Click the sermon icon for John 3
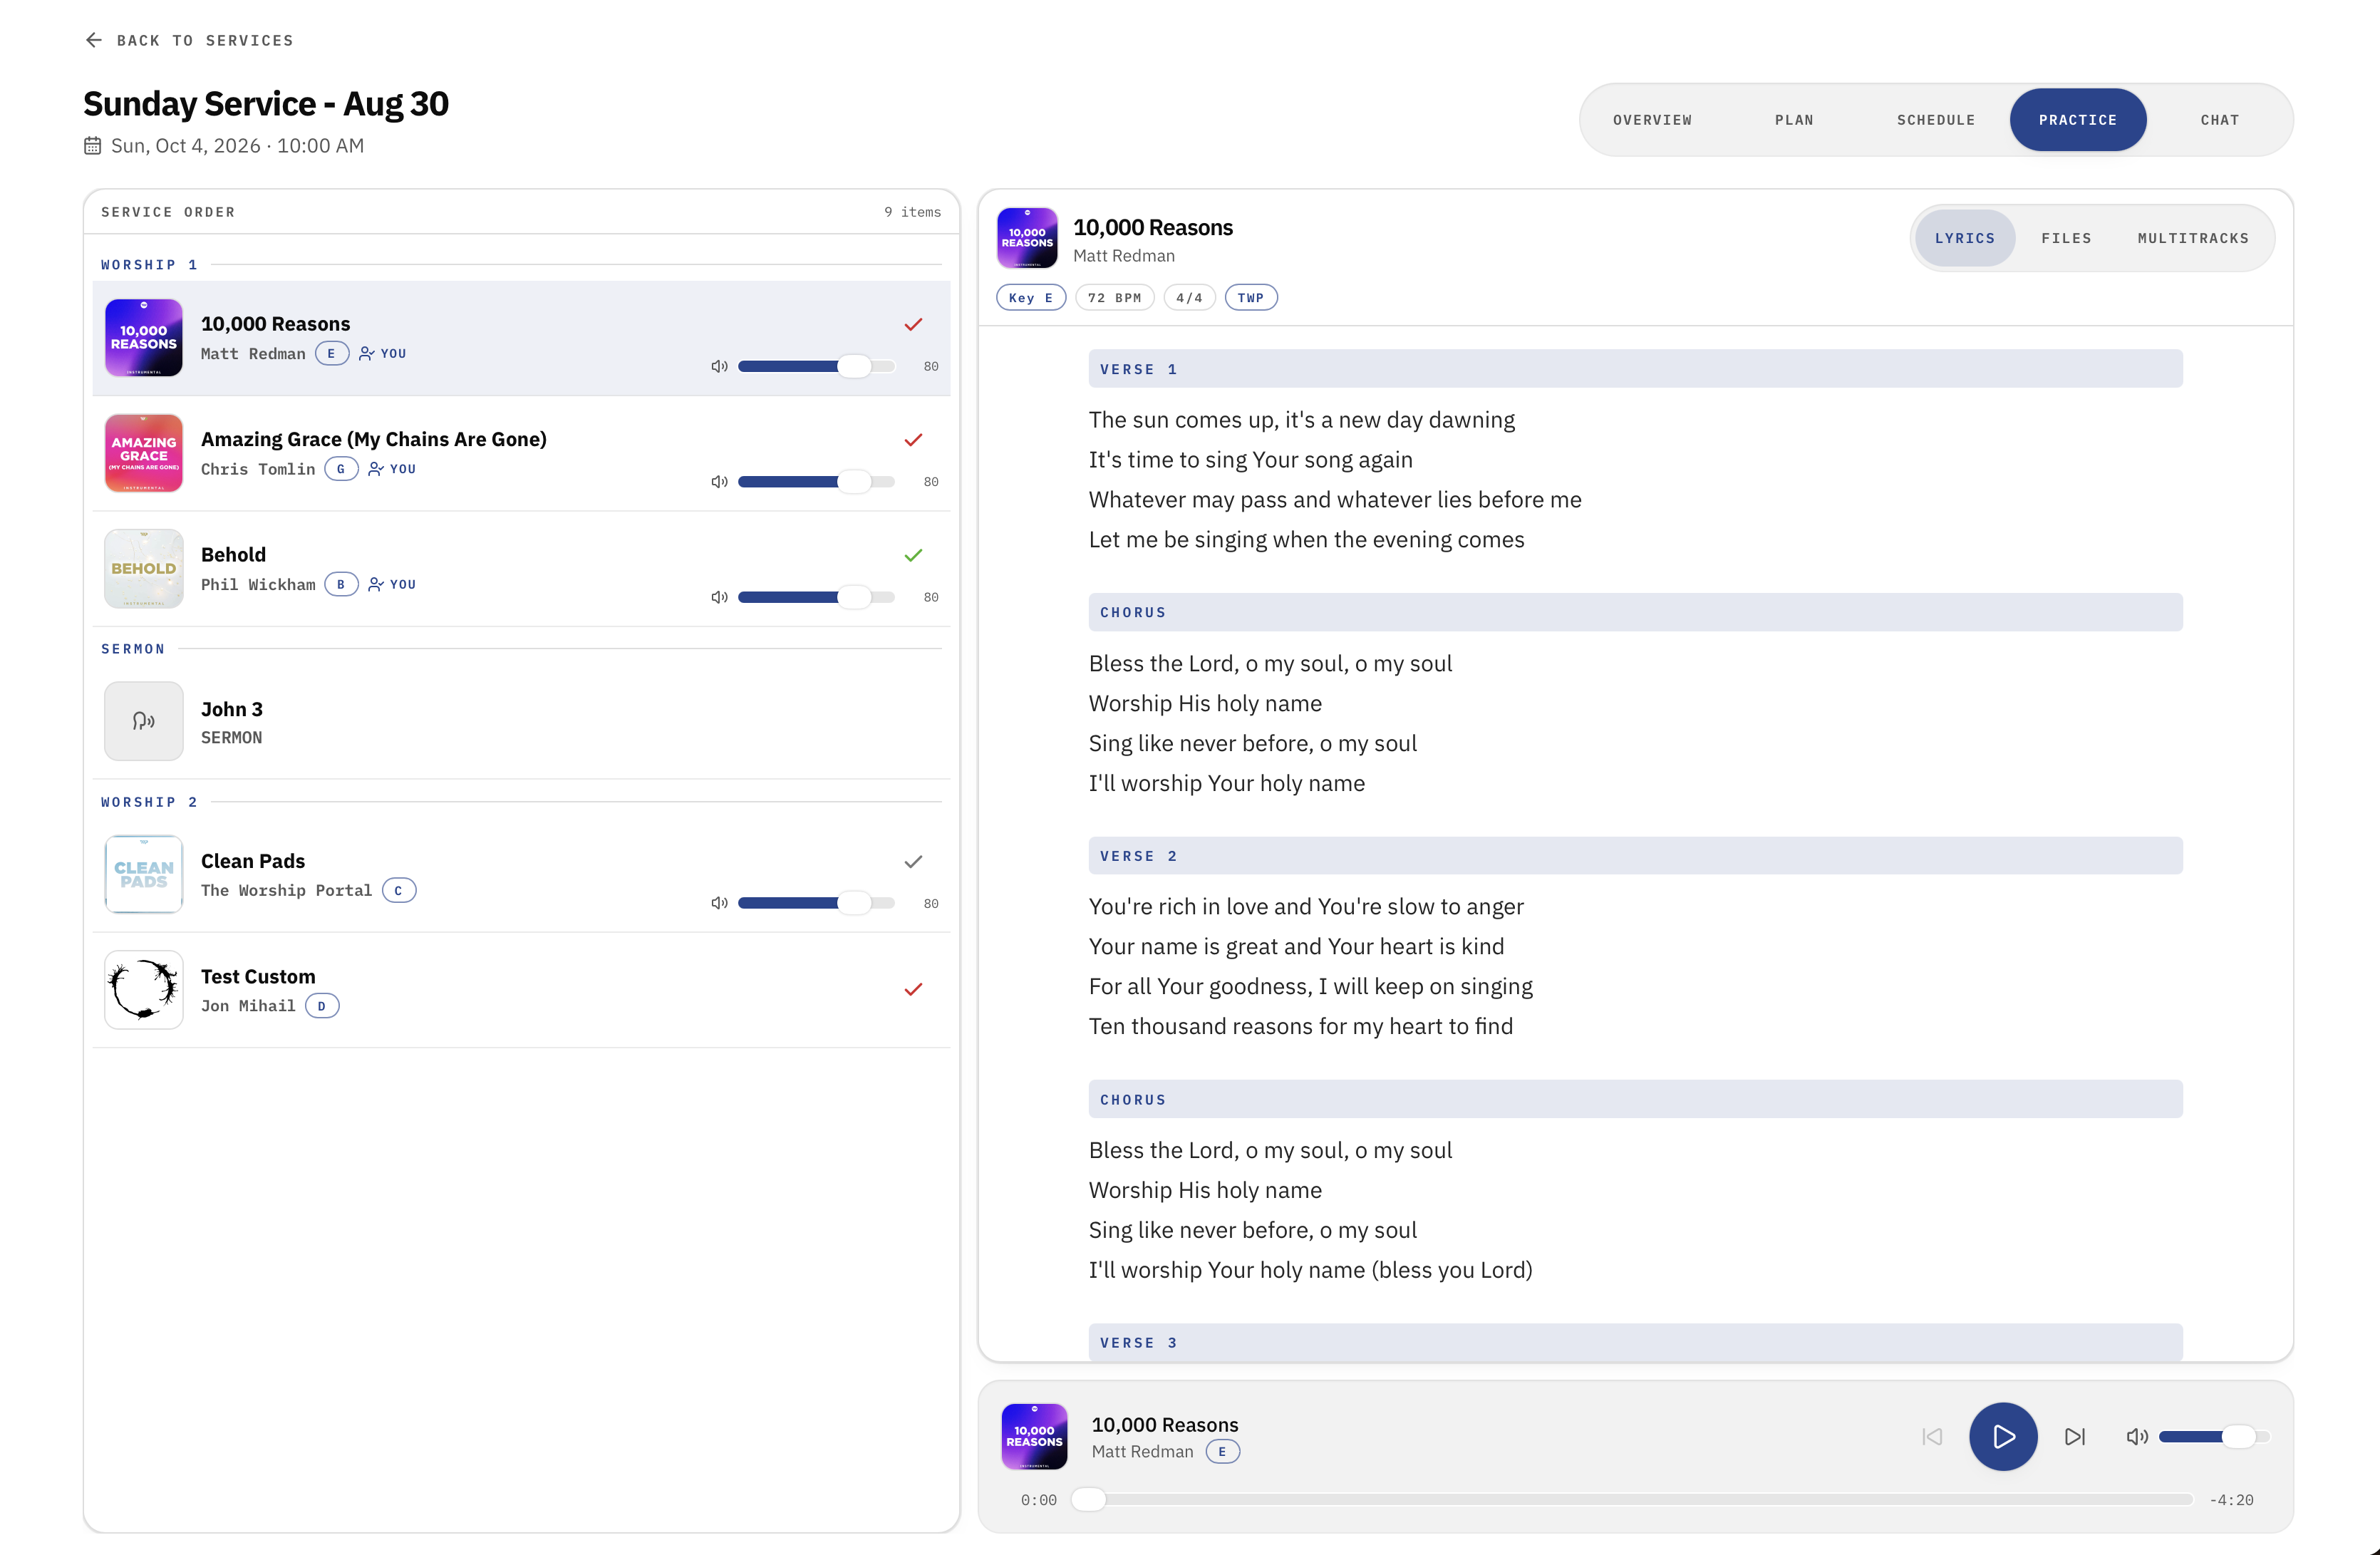The image size is (2380, 1555). (x=144, y=721)
